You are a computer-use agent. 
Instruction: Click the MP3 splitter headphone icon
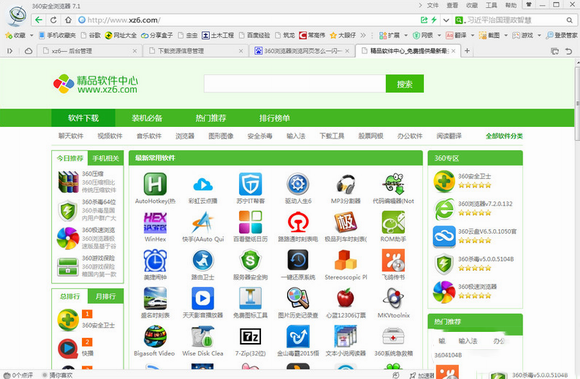[345, 184]
